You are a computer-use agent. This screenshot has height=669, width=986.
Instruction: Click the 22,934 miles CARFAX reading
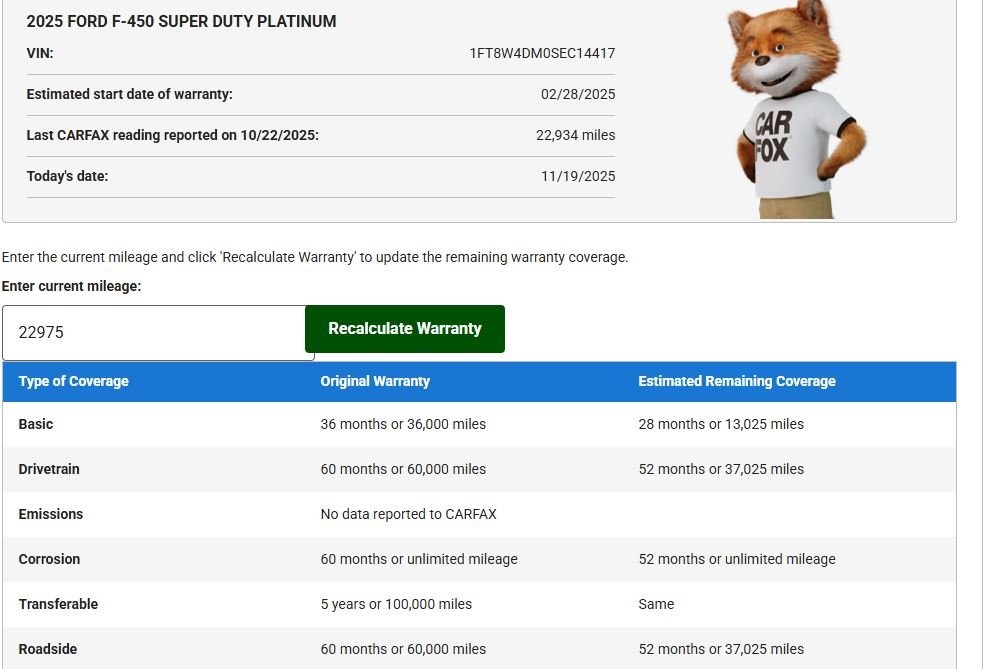click(x=575, y=135)
